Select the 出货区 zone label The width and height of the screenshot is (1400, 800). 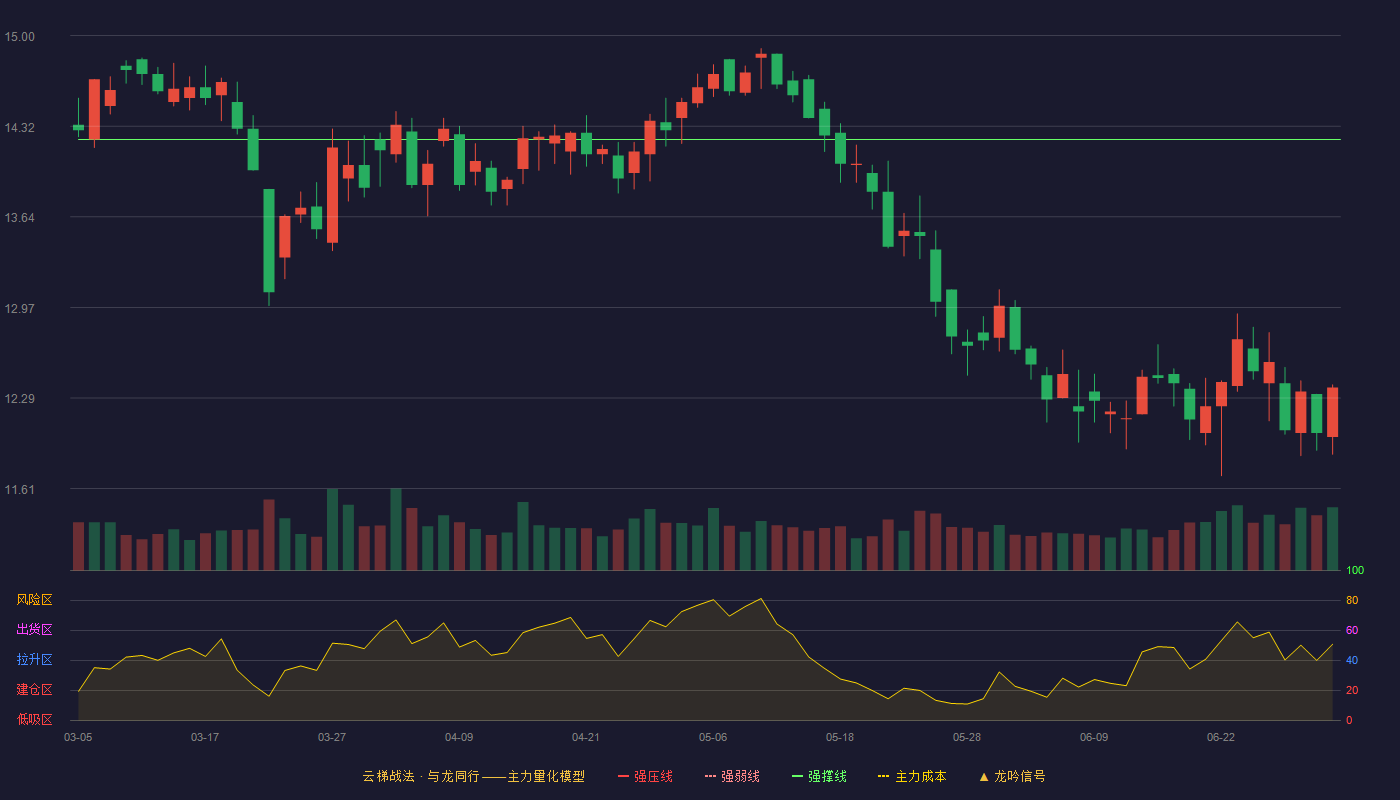click(34, 630)
